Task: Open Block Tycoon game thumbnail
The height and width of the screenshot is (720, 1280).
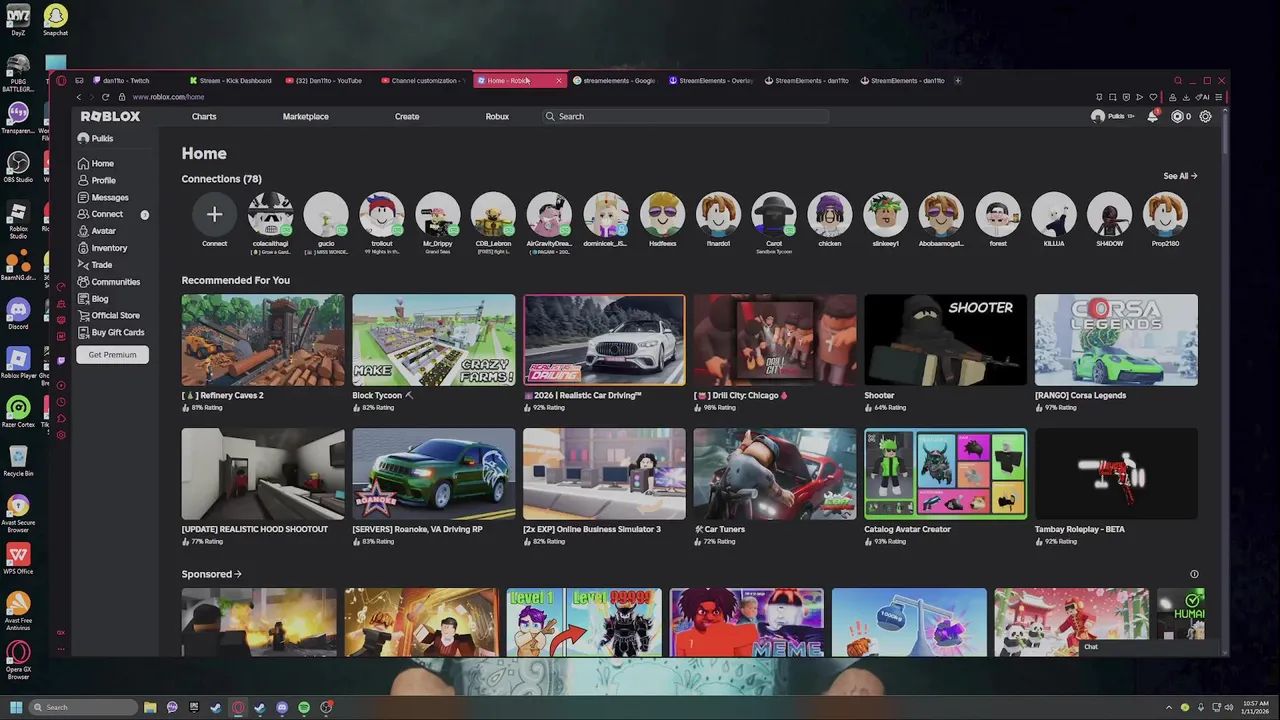Action: pos(434,340)
